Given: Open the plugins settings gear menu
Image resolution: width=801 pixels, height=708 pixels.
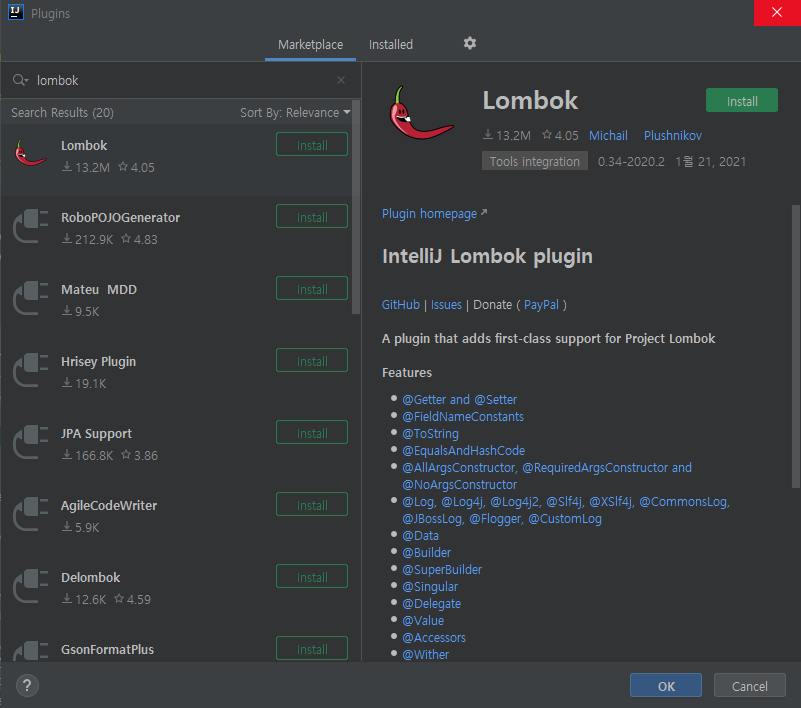Looking at the screenshot, I should pos(469,43).
